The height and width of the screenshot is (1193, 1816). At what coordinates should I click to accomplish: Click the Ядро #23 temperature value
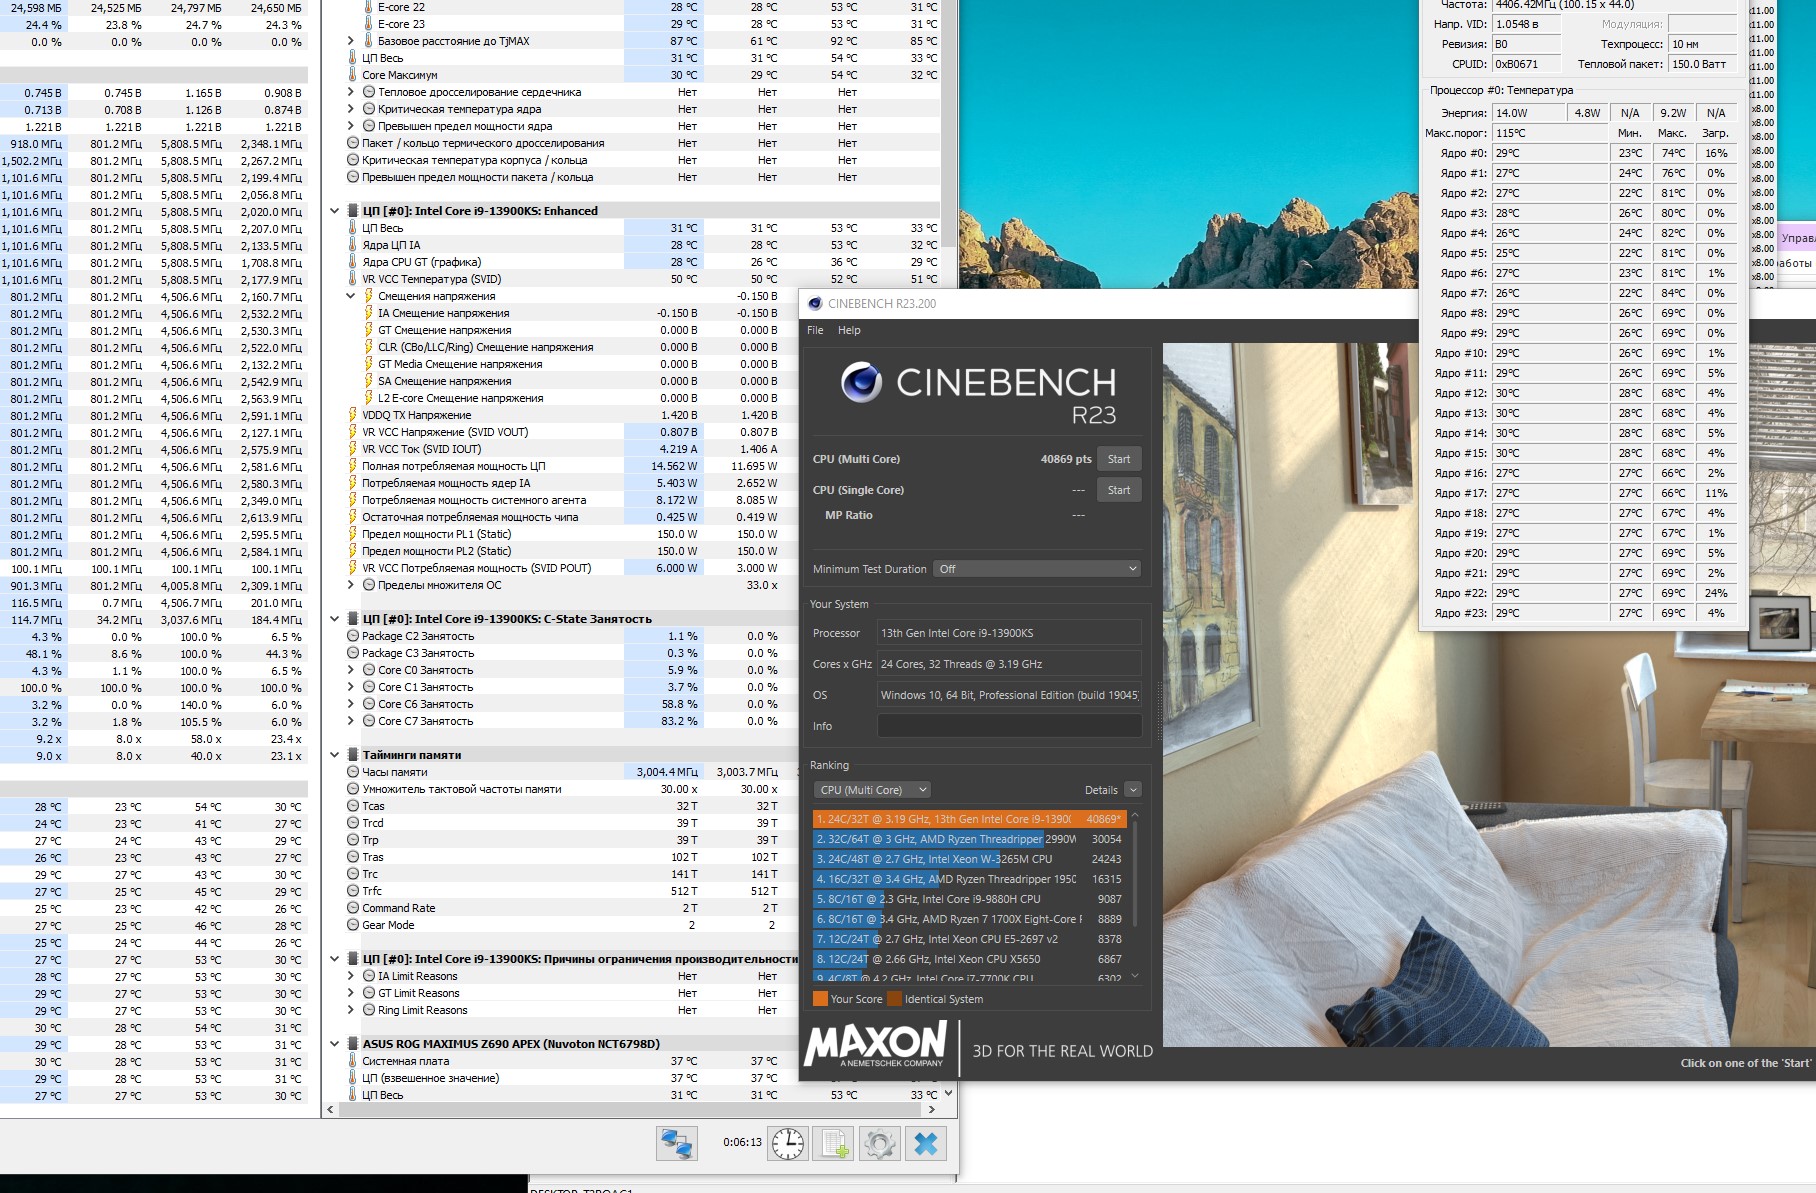pos(1549,613)
